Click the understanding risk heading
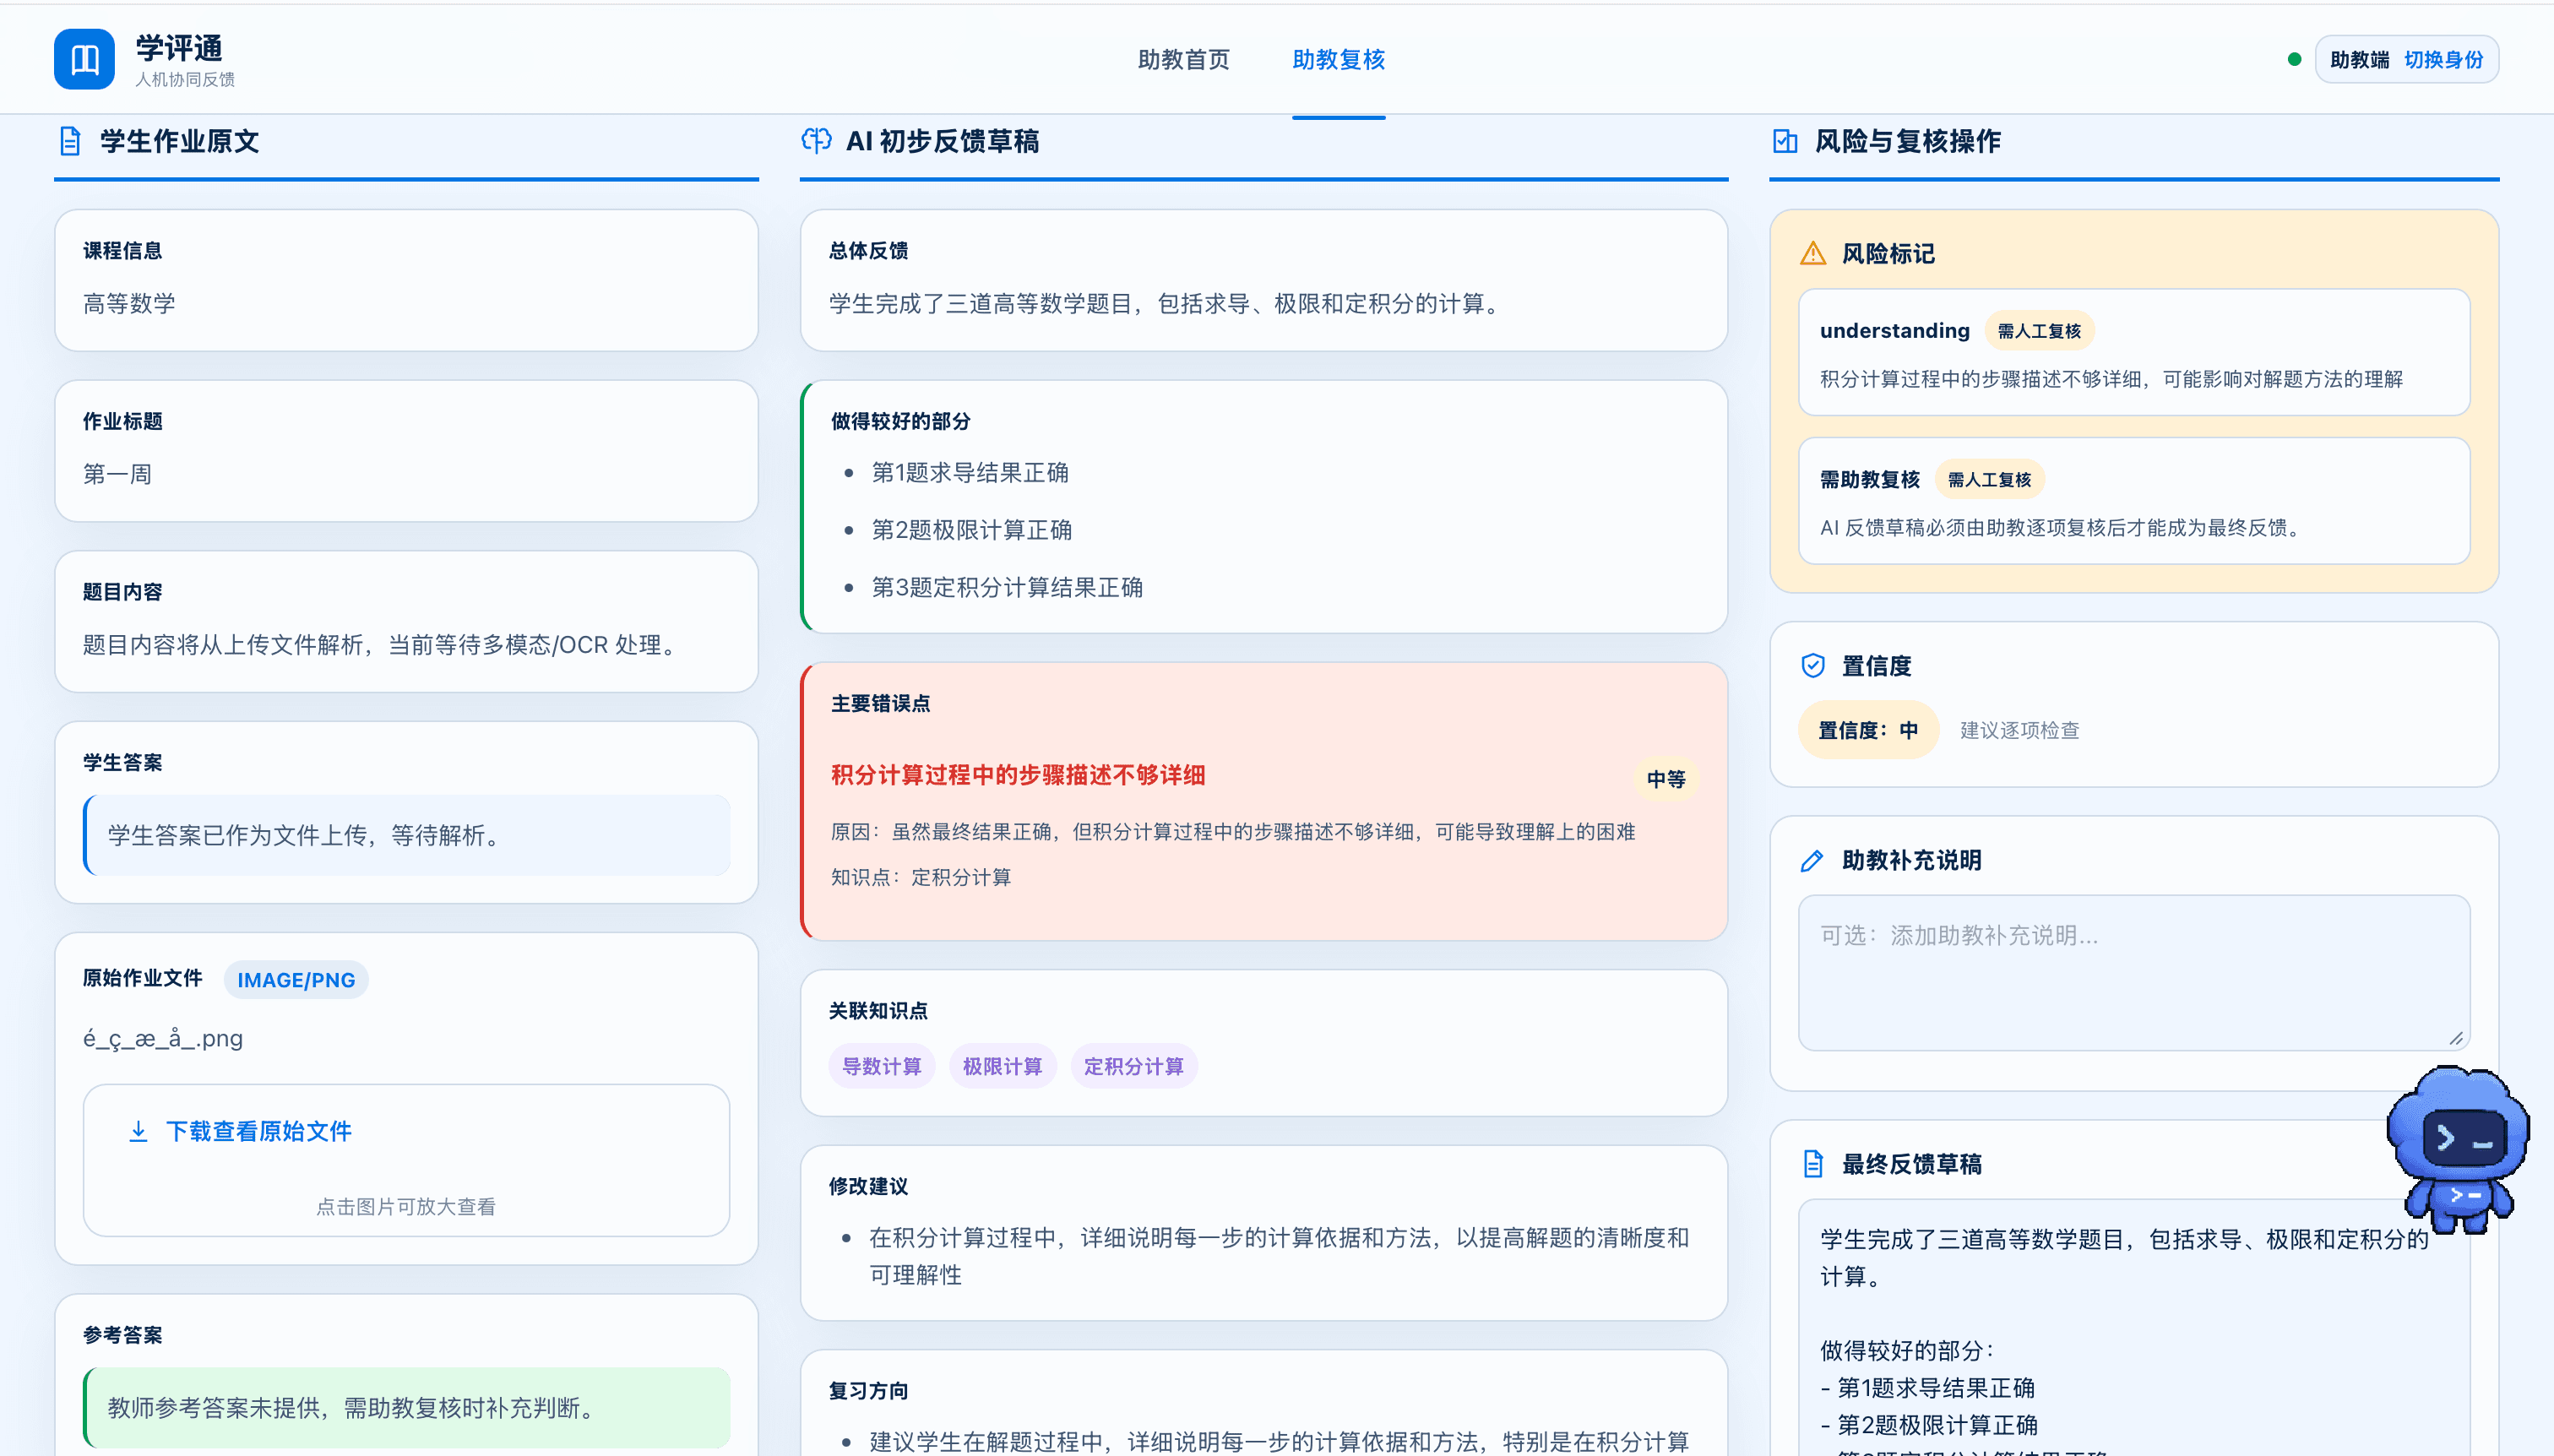2554x1456 pixels. (x=1895, y=331)
